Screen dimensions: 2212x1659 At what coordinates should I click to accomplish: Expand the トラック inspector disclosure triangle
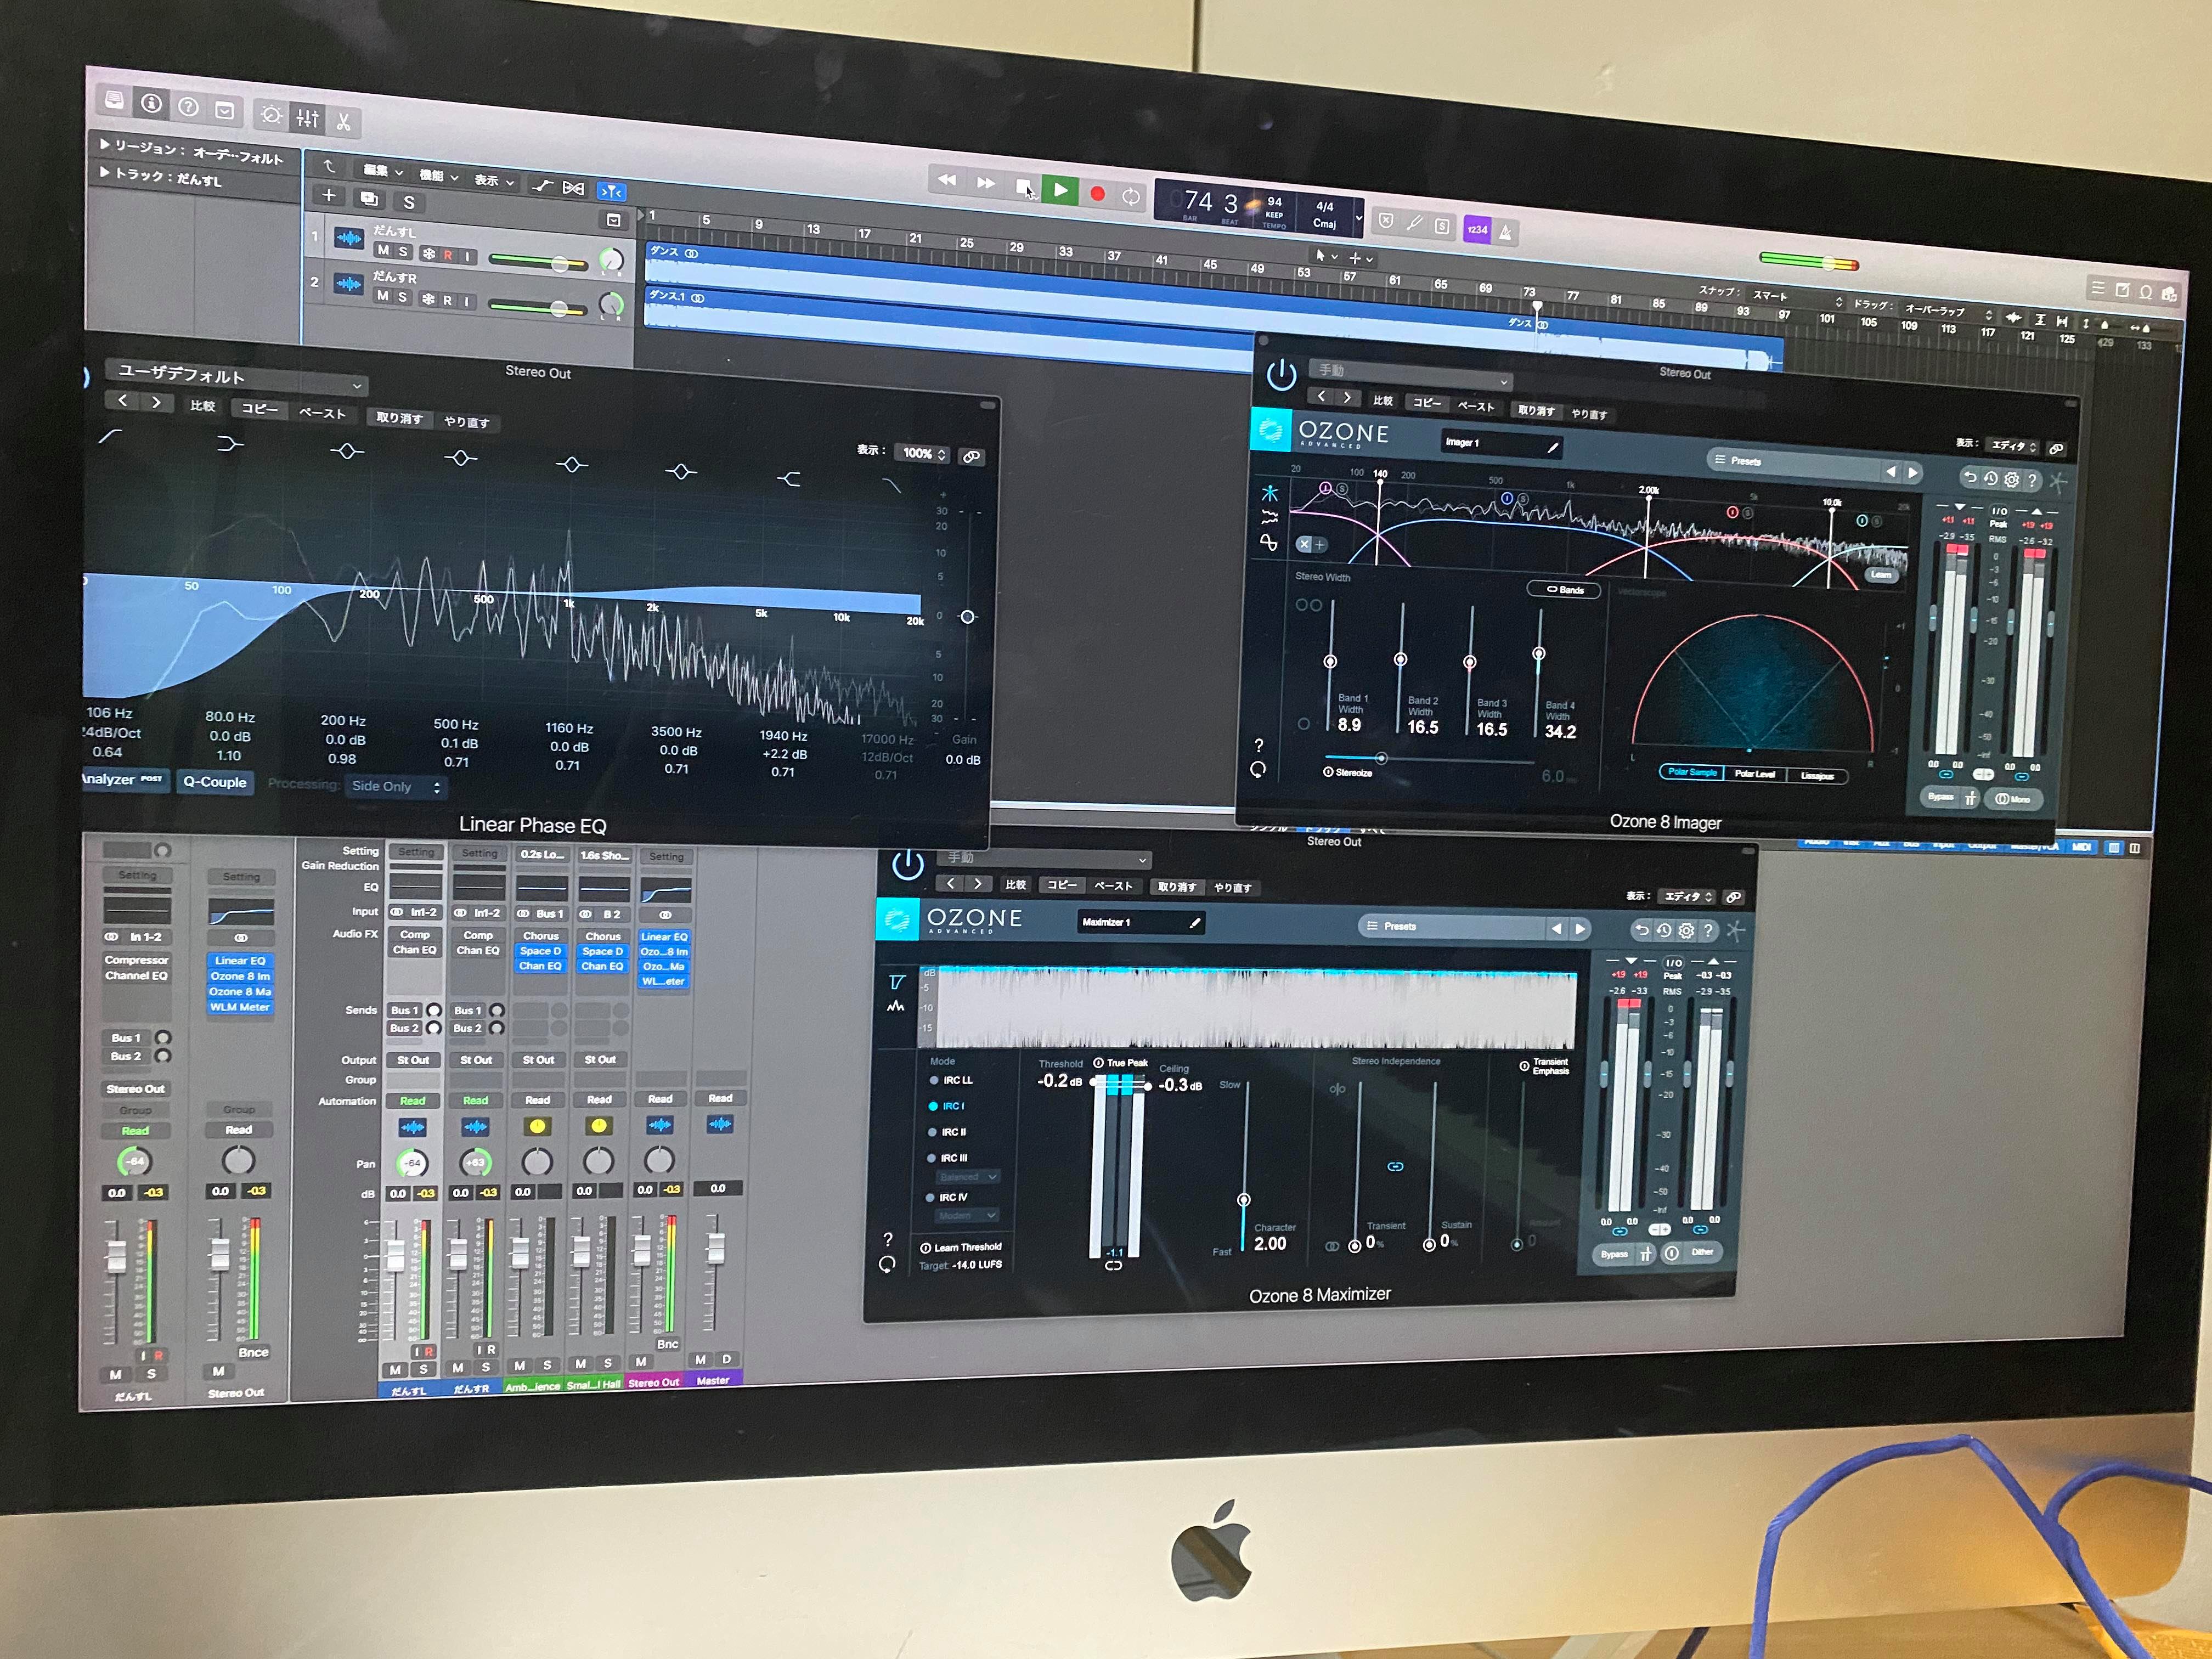click(x=105, y=172)
